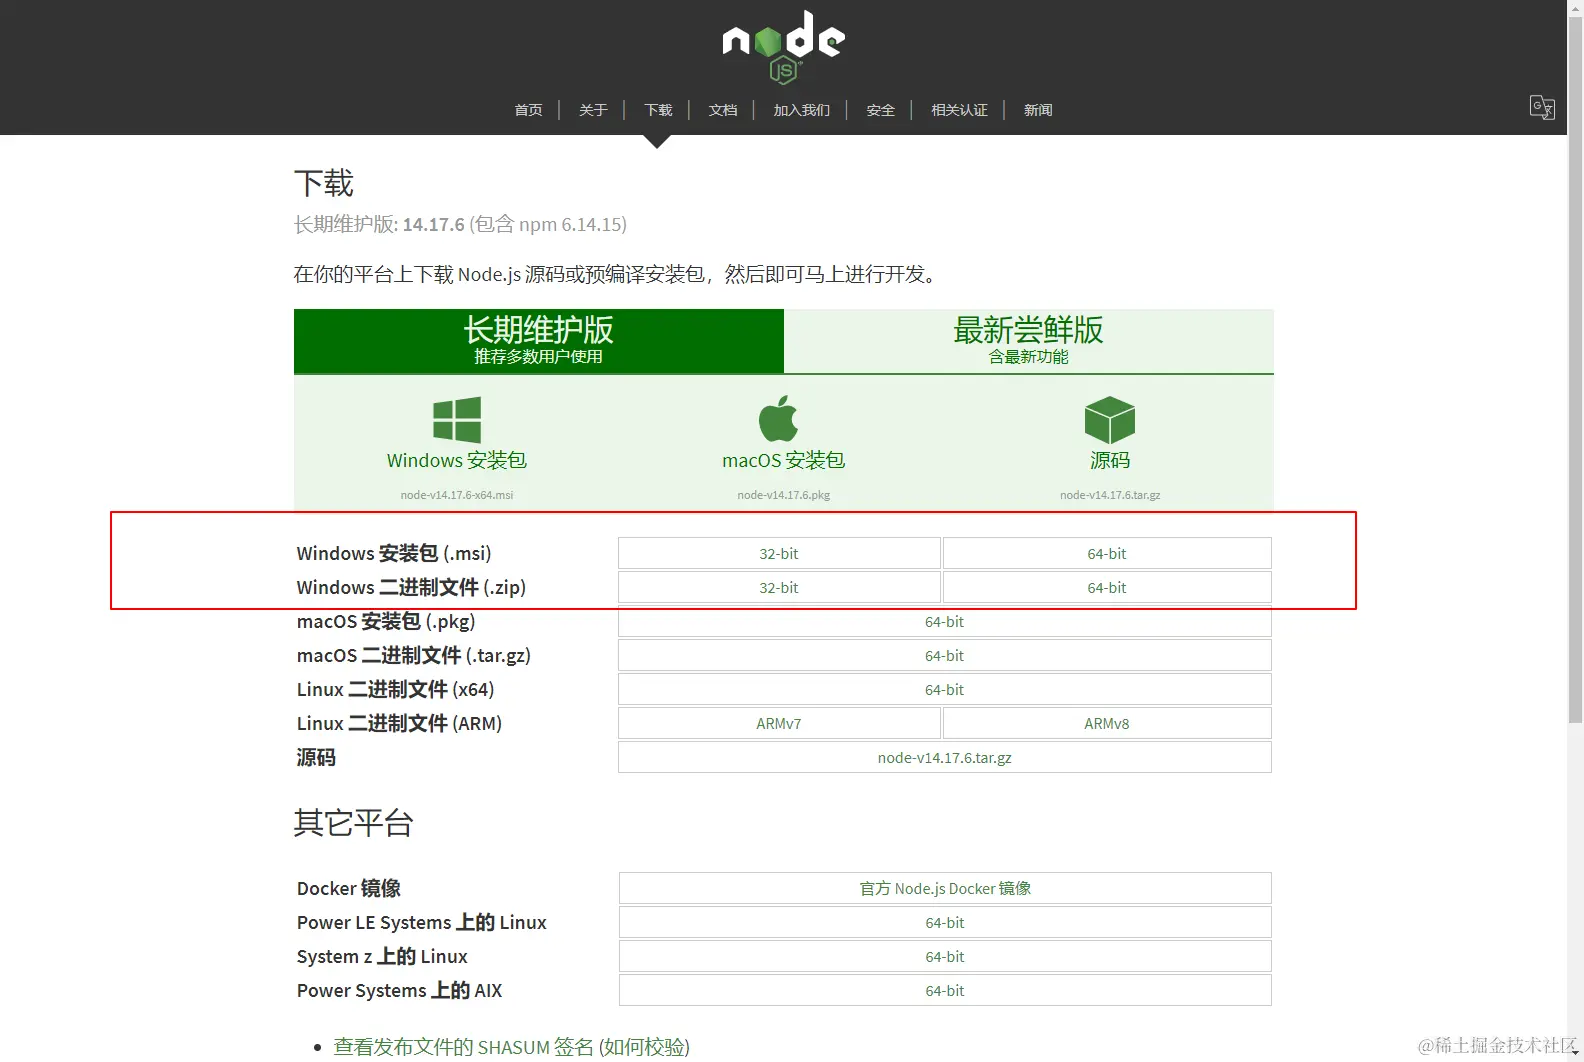The image size is (1584, 1062).
Task: Click the macOS 安装包 (.pkg) row label
Action: pyautogui.click(x=386, y=621)
